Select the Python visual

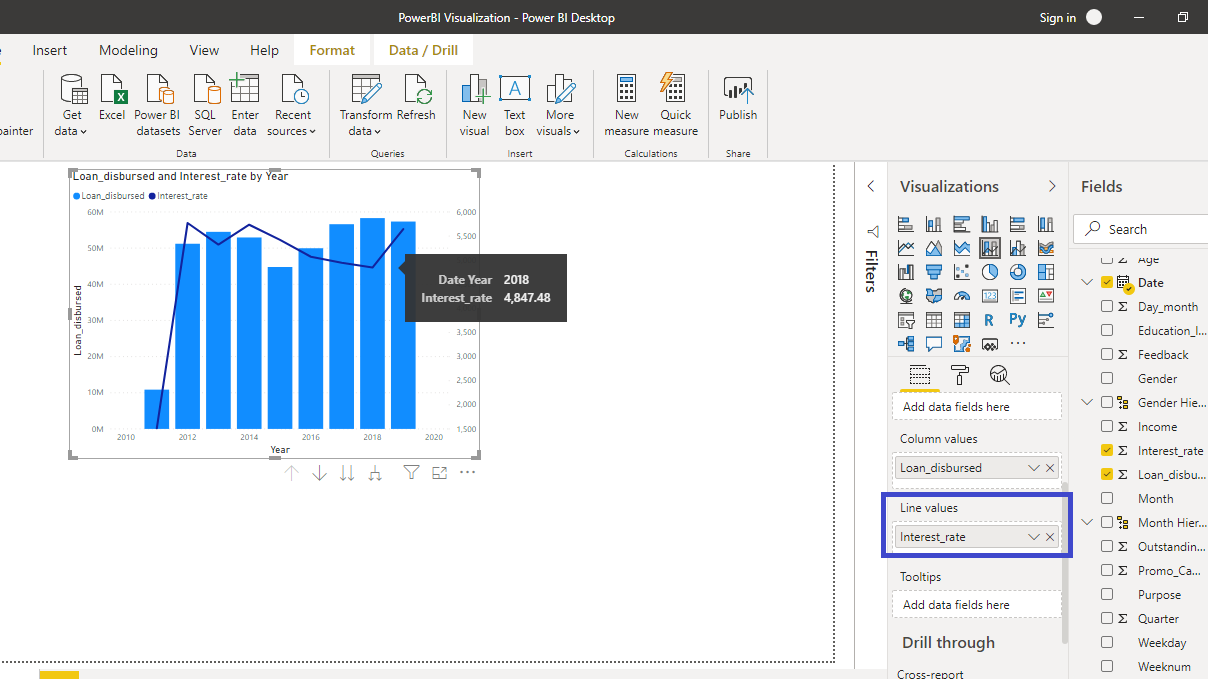point(1018,320)
